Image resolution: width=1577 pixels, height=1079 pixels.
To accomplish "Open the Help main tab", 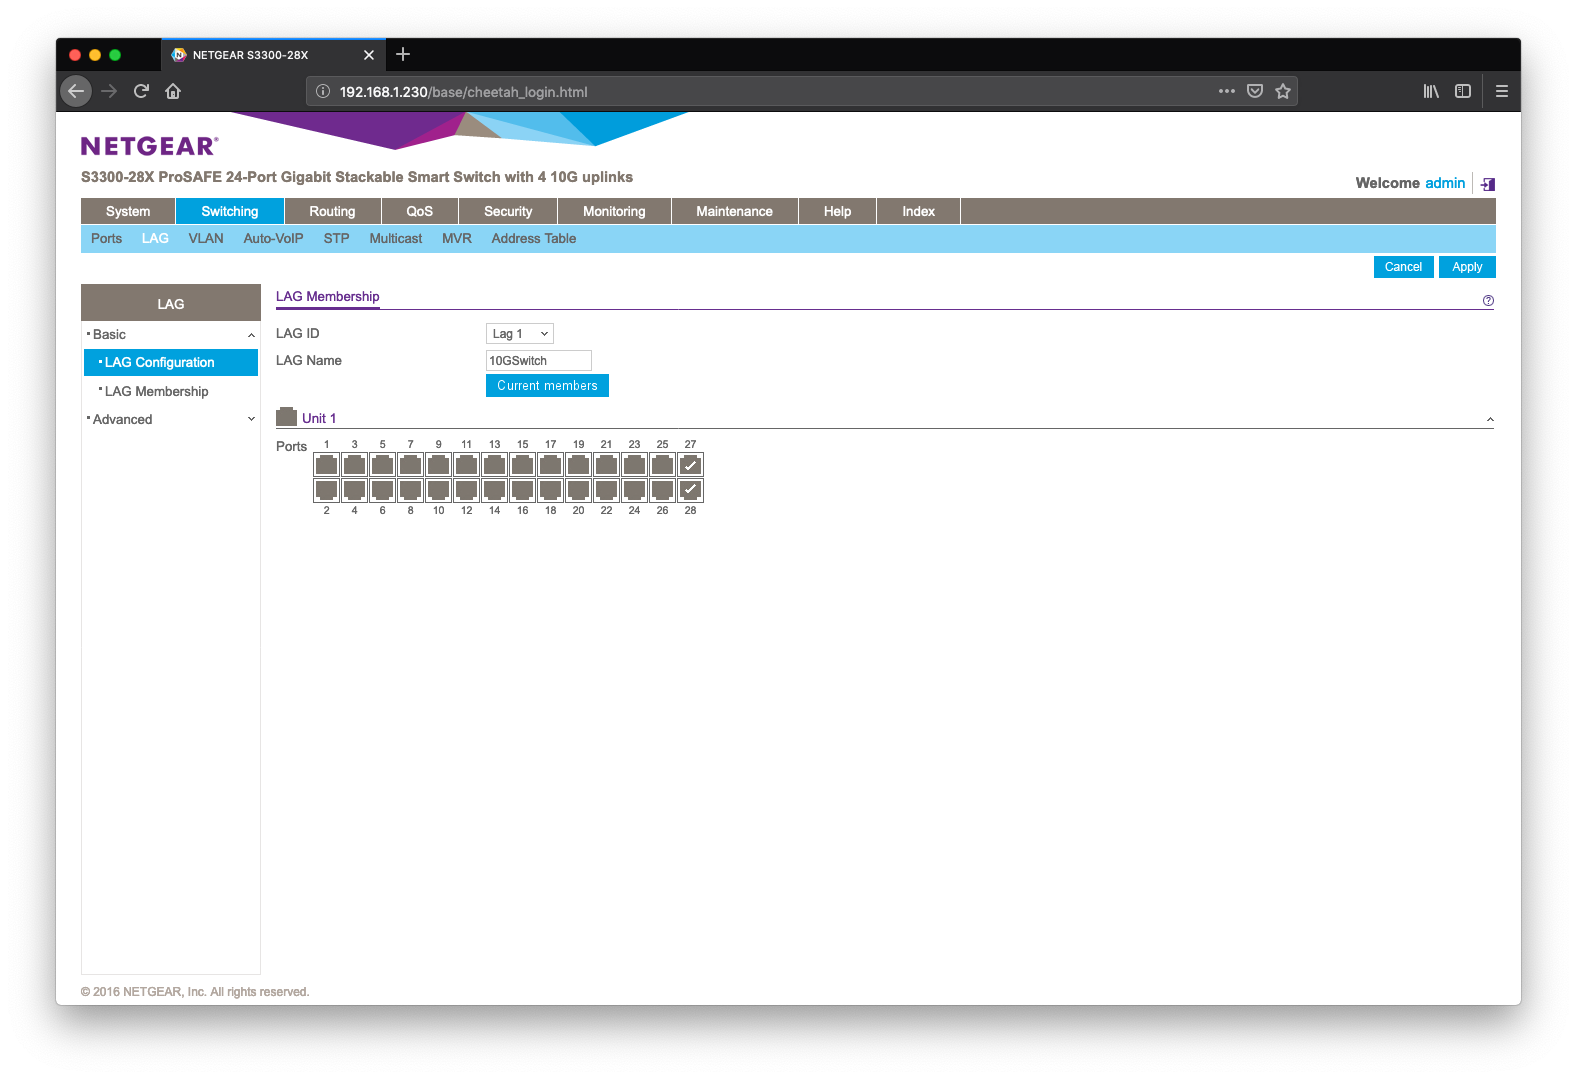I will [x=837, y=211].
